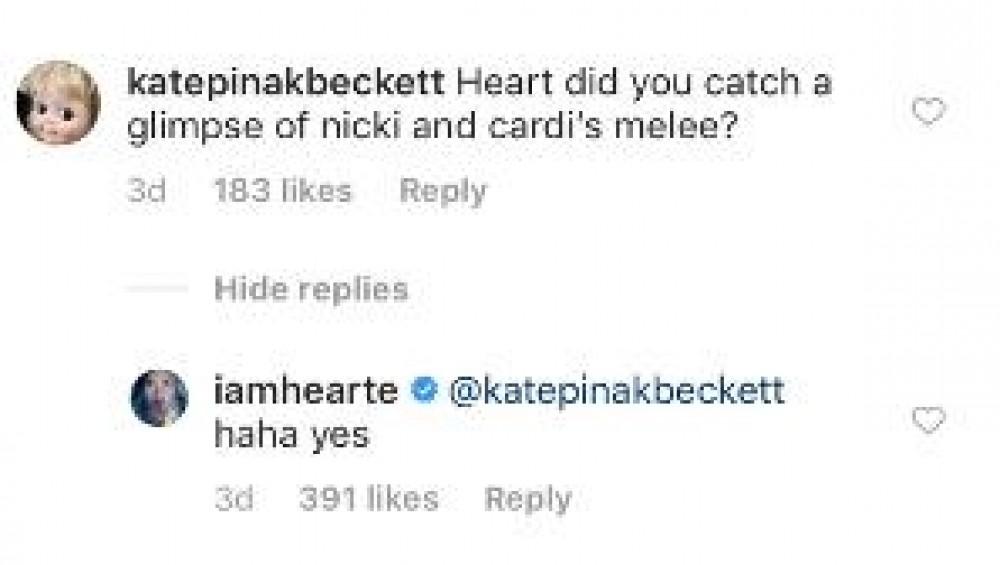Like the katepinakbeckett comment with the heart

coord(929,111)
